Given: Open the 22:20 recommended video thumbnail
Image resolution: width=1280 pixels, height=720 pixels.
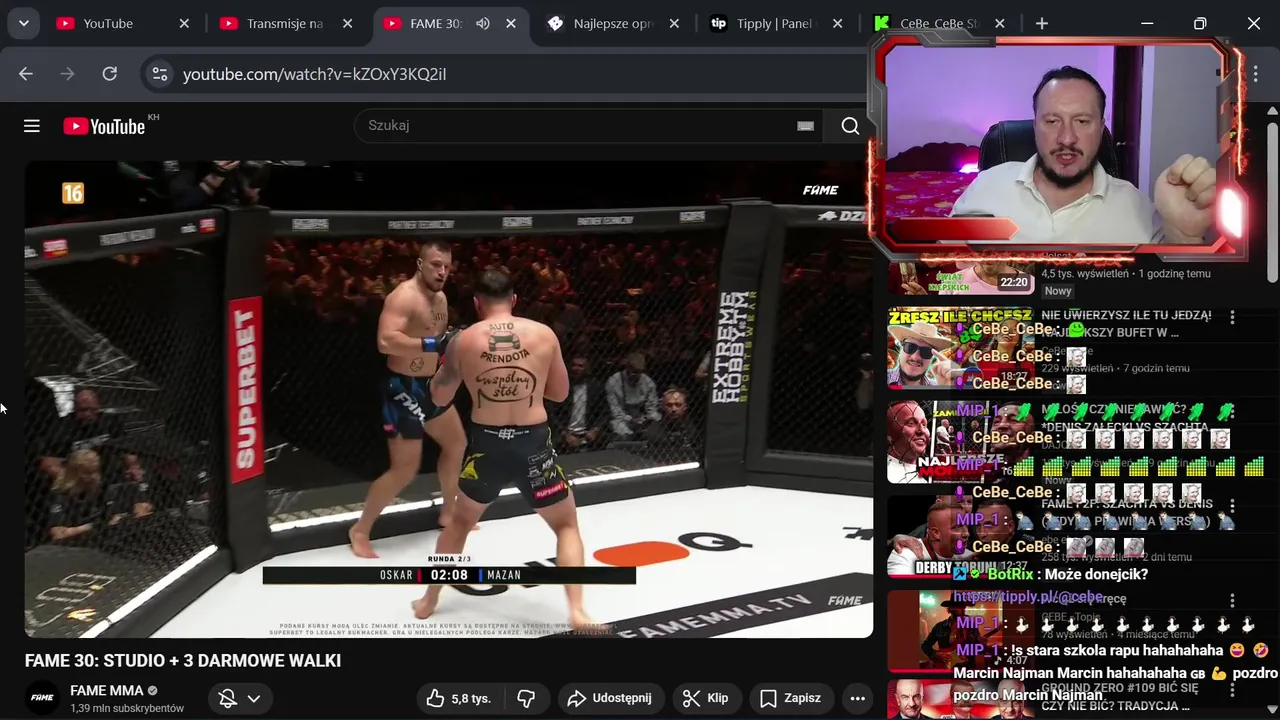Looking at the screenshot, I should click(x=961, y=279).
